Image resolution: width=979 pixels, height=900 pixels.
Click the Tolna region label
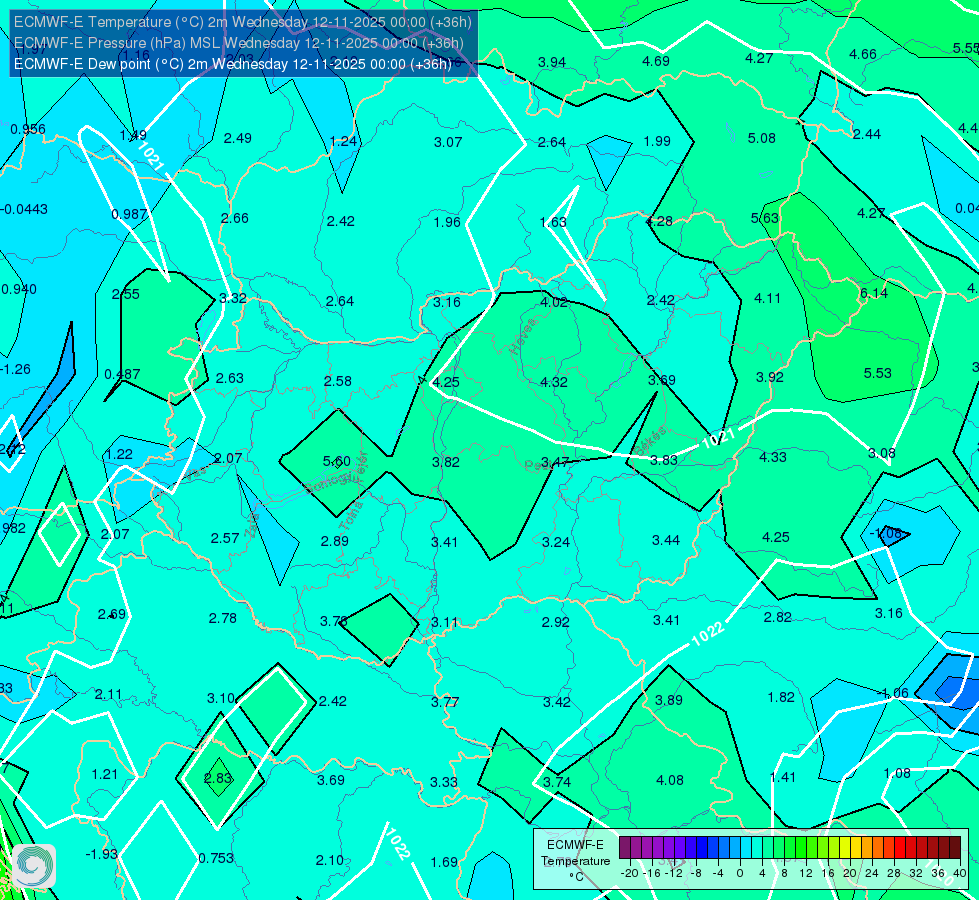click(351, 516)
